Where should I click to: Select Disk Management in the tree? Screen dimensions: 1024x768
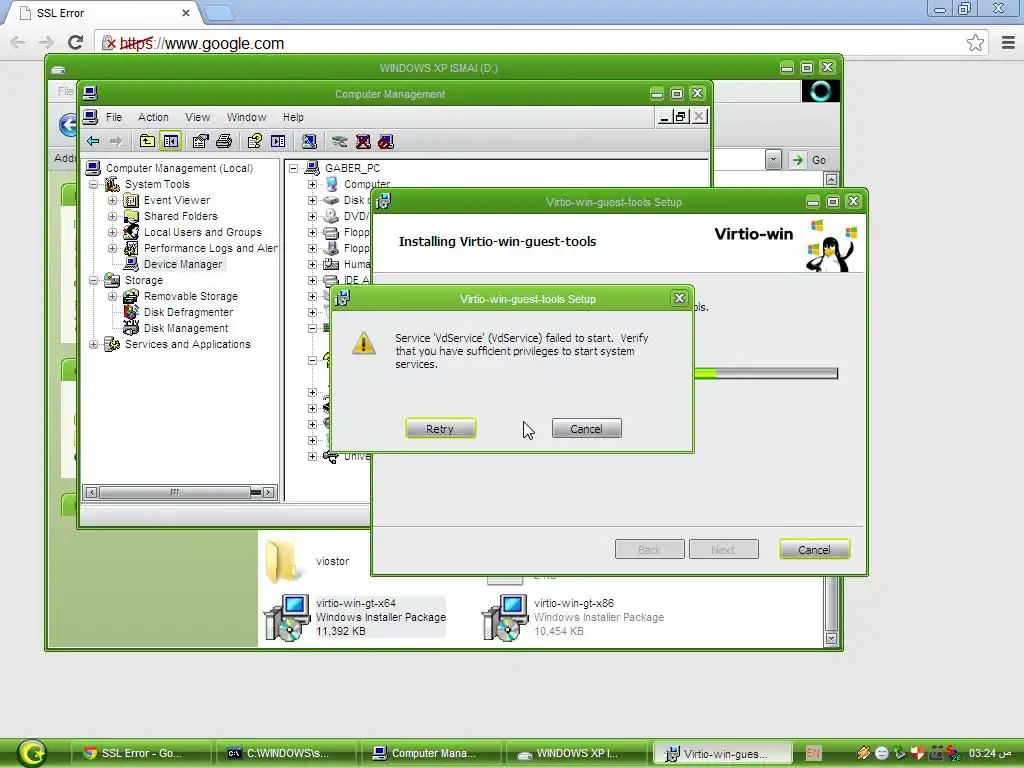coord(186,328)
